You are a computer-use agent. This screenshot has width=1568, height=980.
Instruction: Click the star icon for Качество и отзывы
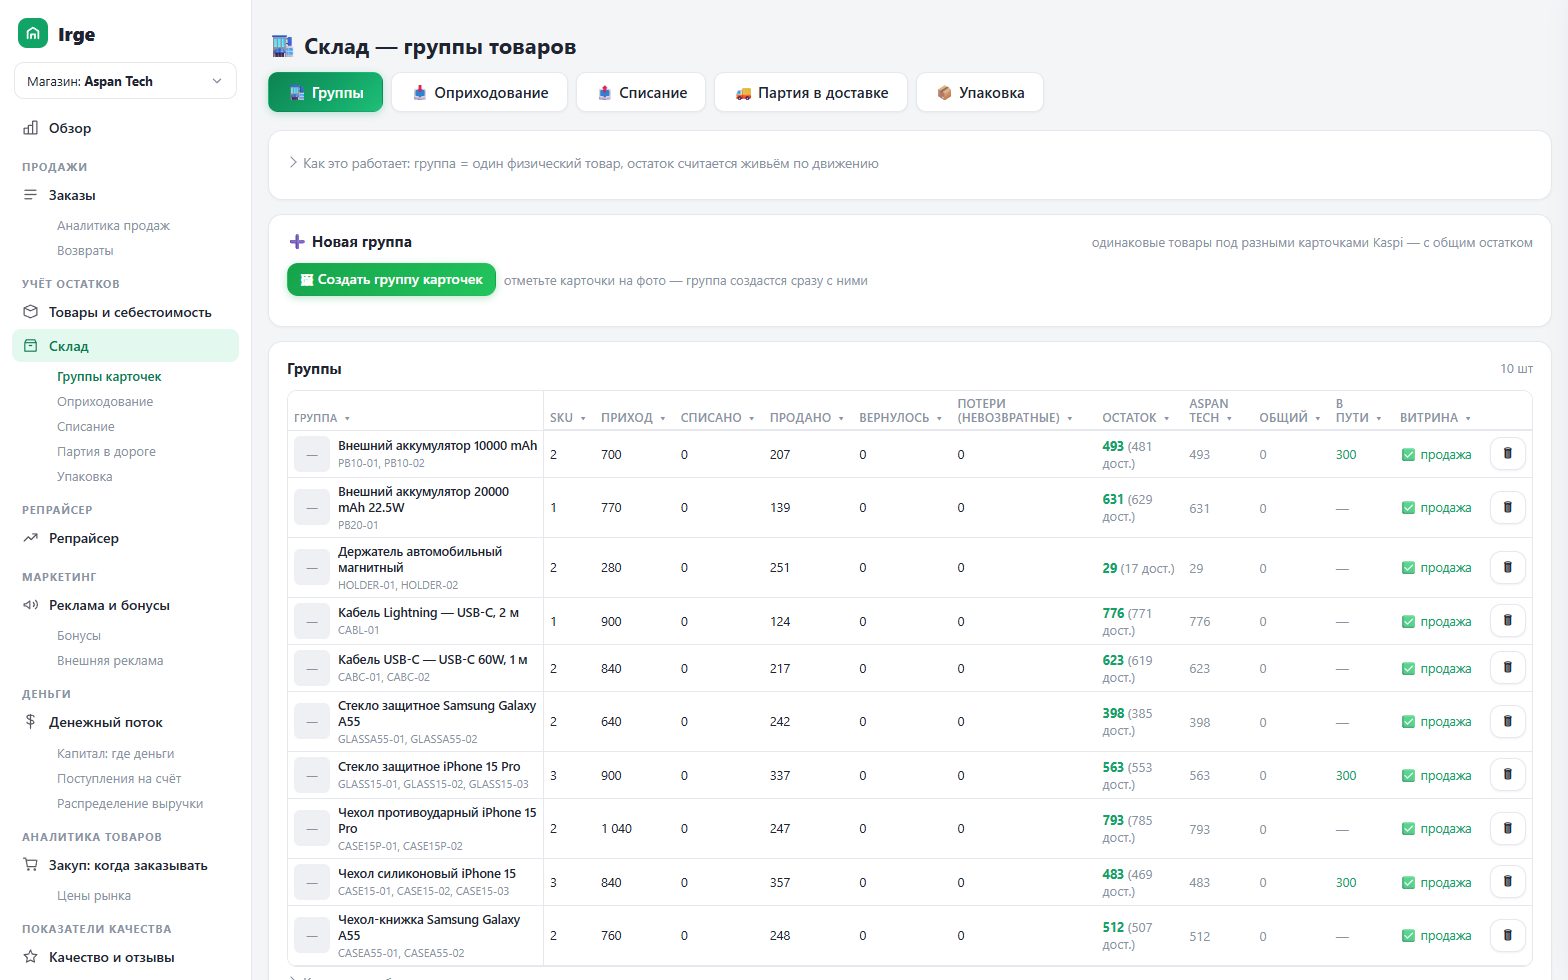click(x=31, y=957)
